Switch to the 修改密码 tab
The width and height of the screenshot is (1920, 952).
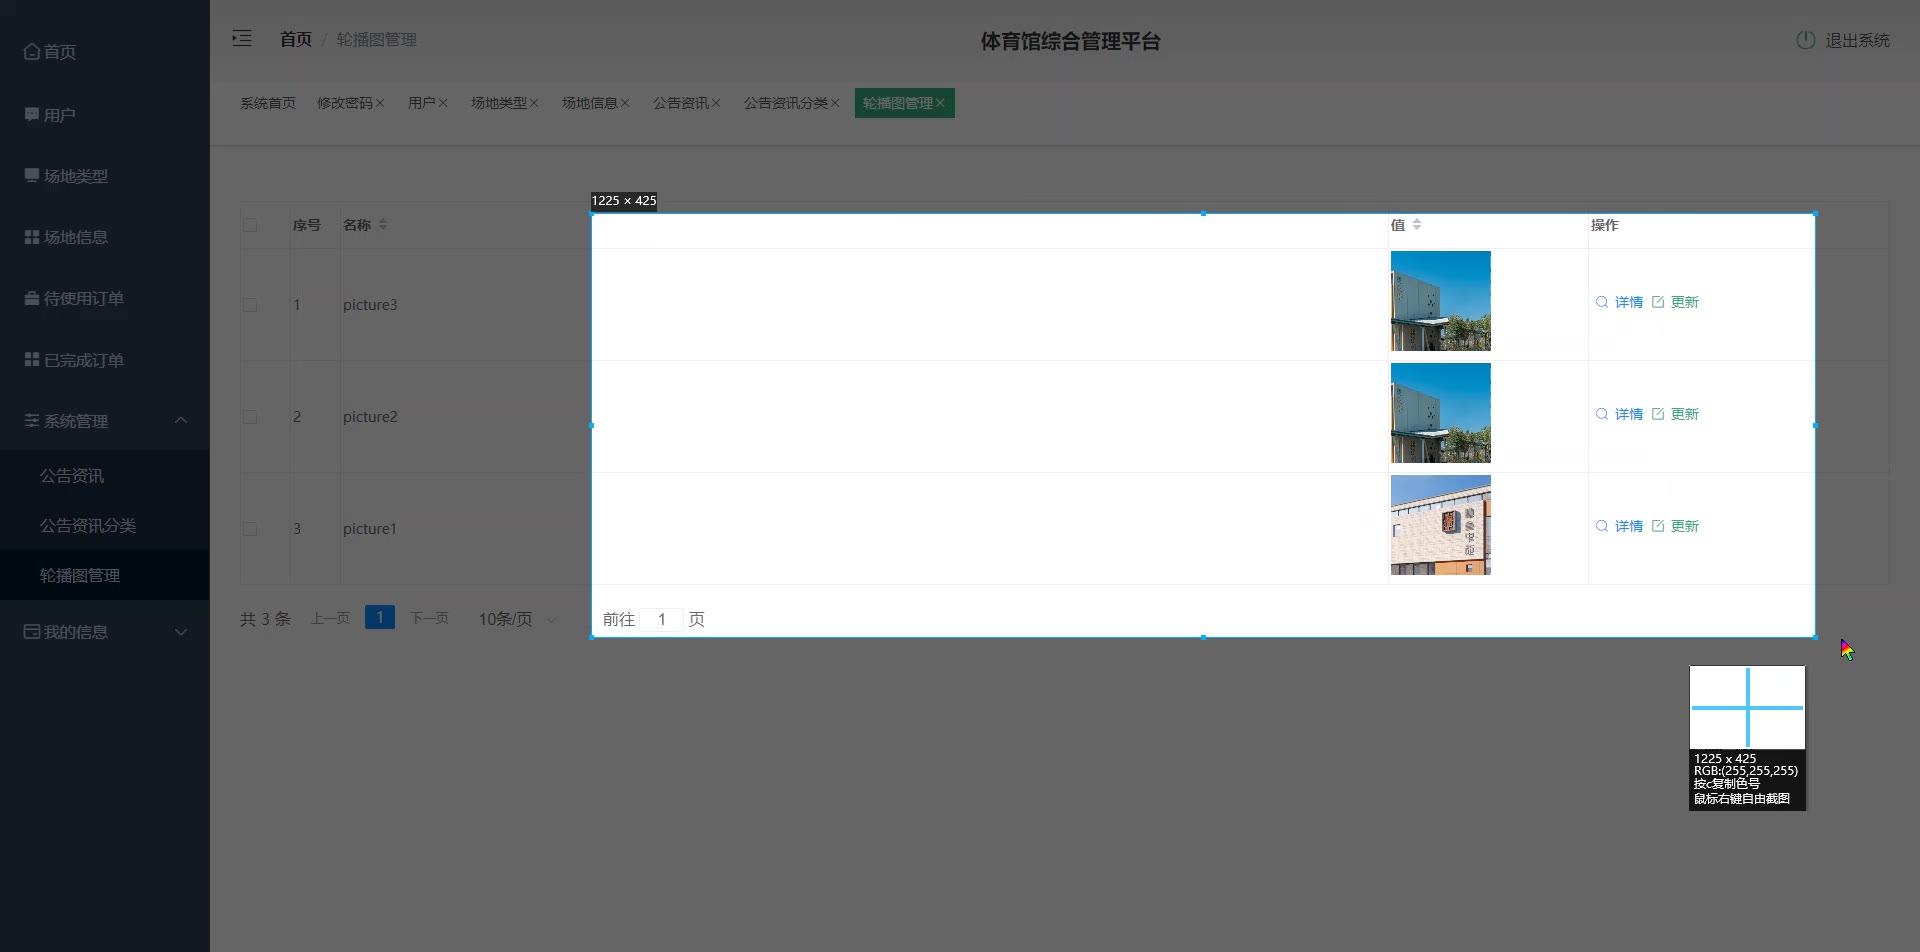click(x=345, y=103)
